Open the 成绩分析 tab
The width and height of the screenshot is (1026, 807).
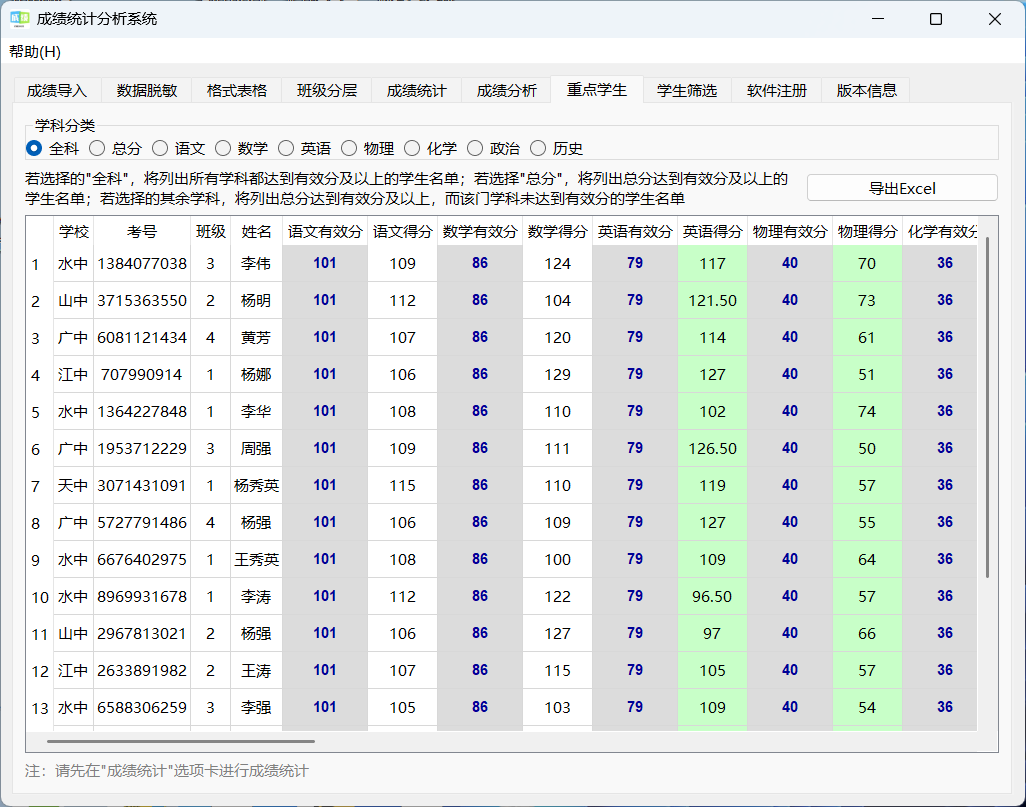[508, 89]
